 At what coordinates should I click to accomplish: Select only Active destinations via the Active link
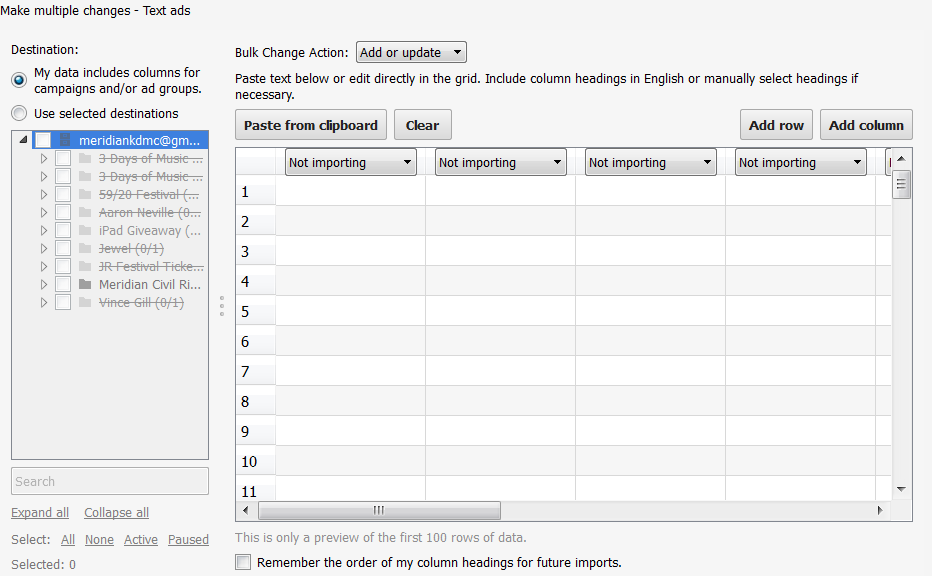140,539
